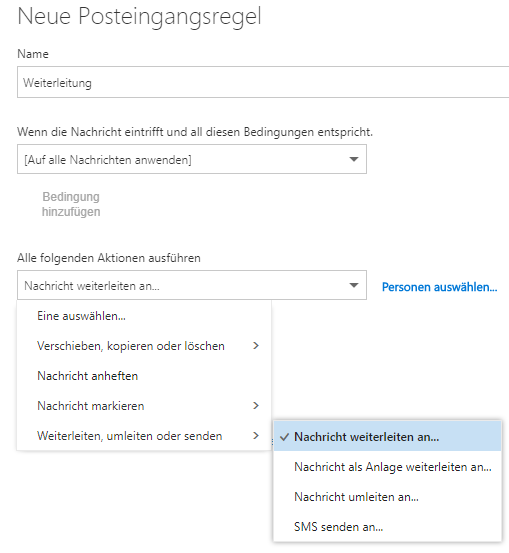The width and height of the screenshot is (509, 553).
Task: Click the Name field containing Weiterleitung
Action: [263, 82]
